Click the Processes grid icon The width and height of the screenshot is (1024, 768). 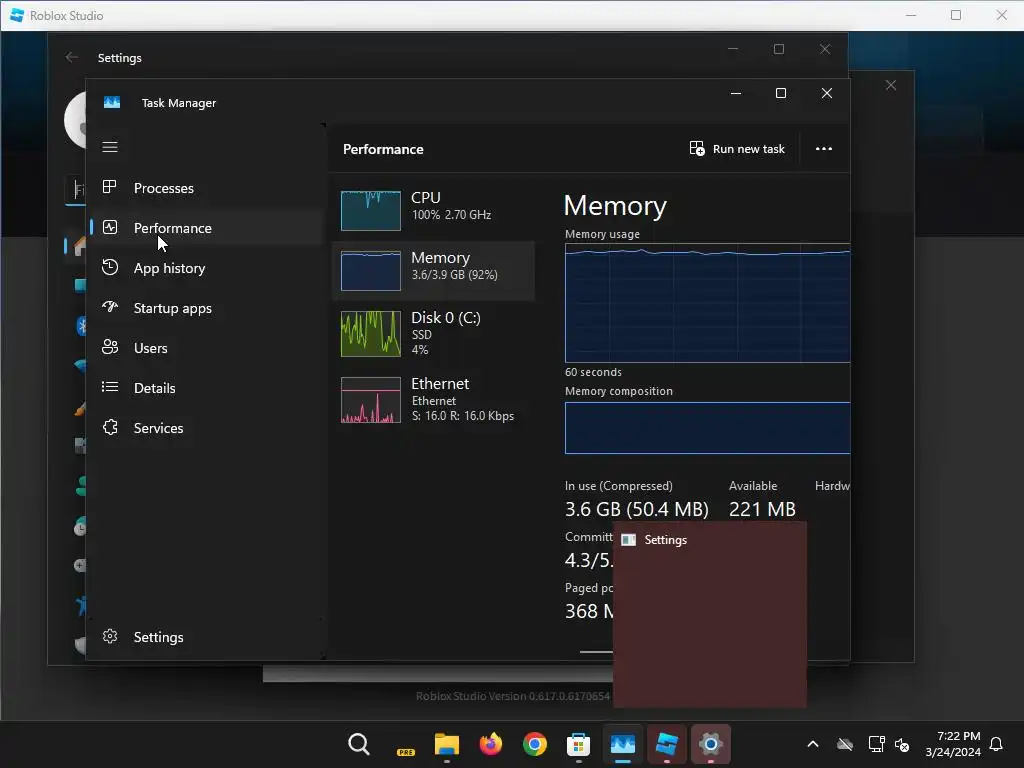(x=110, y=187)
